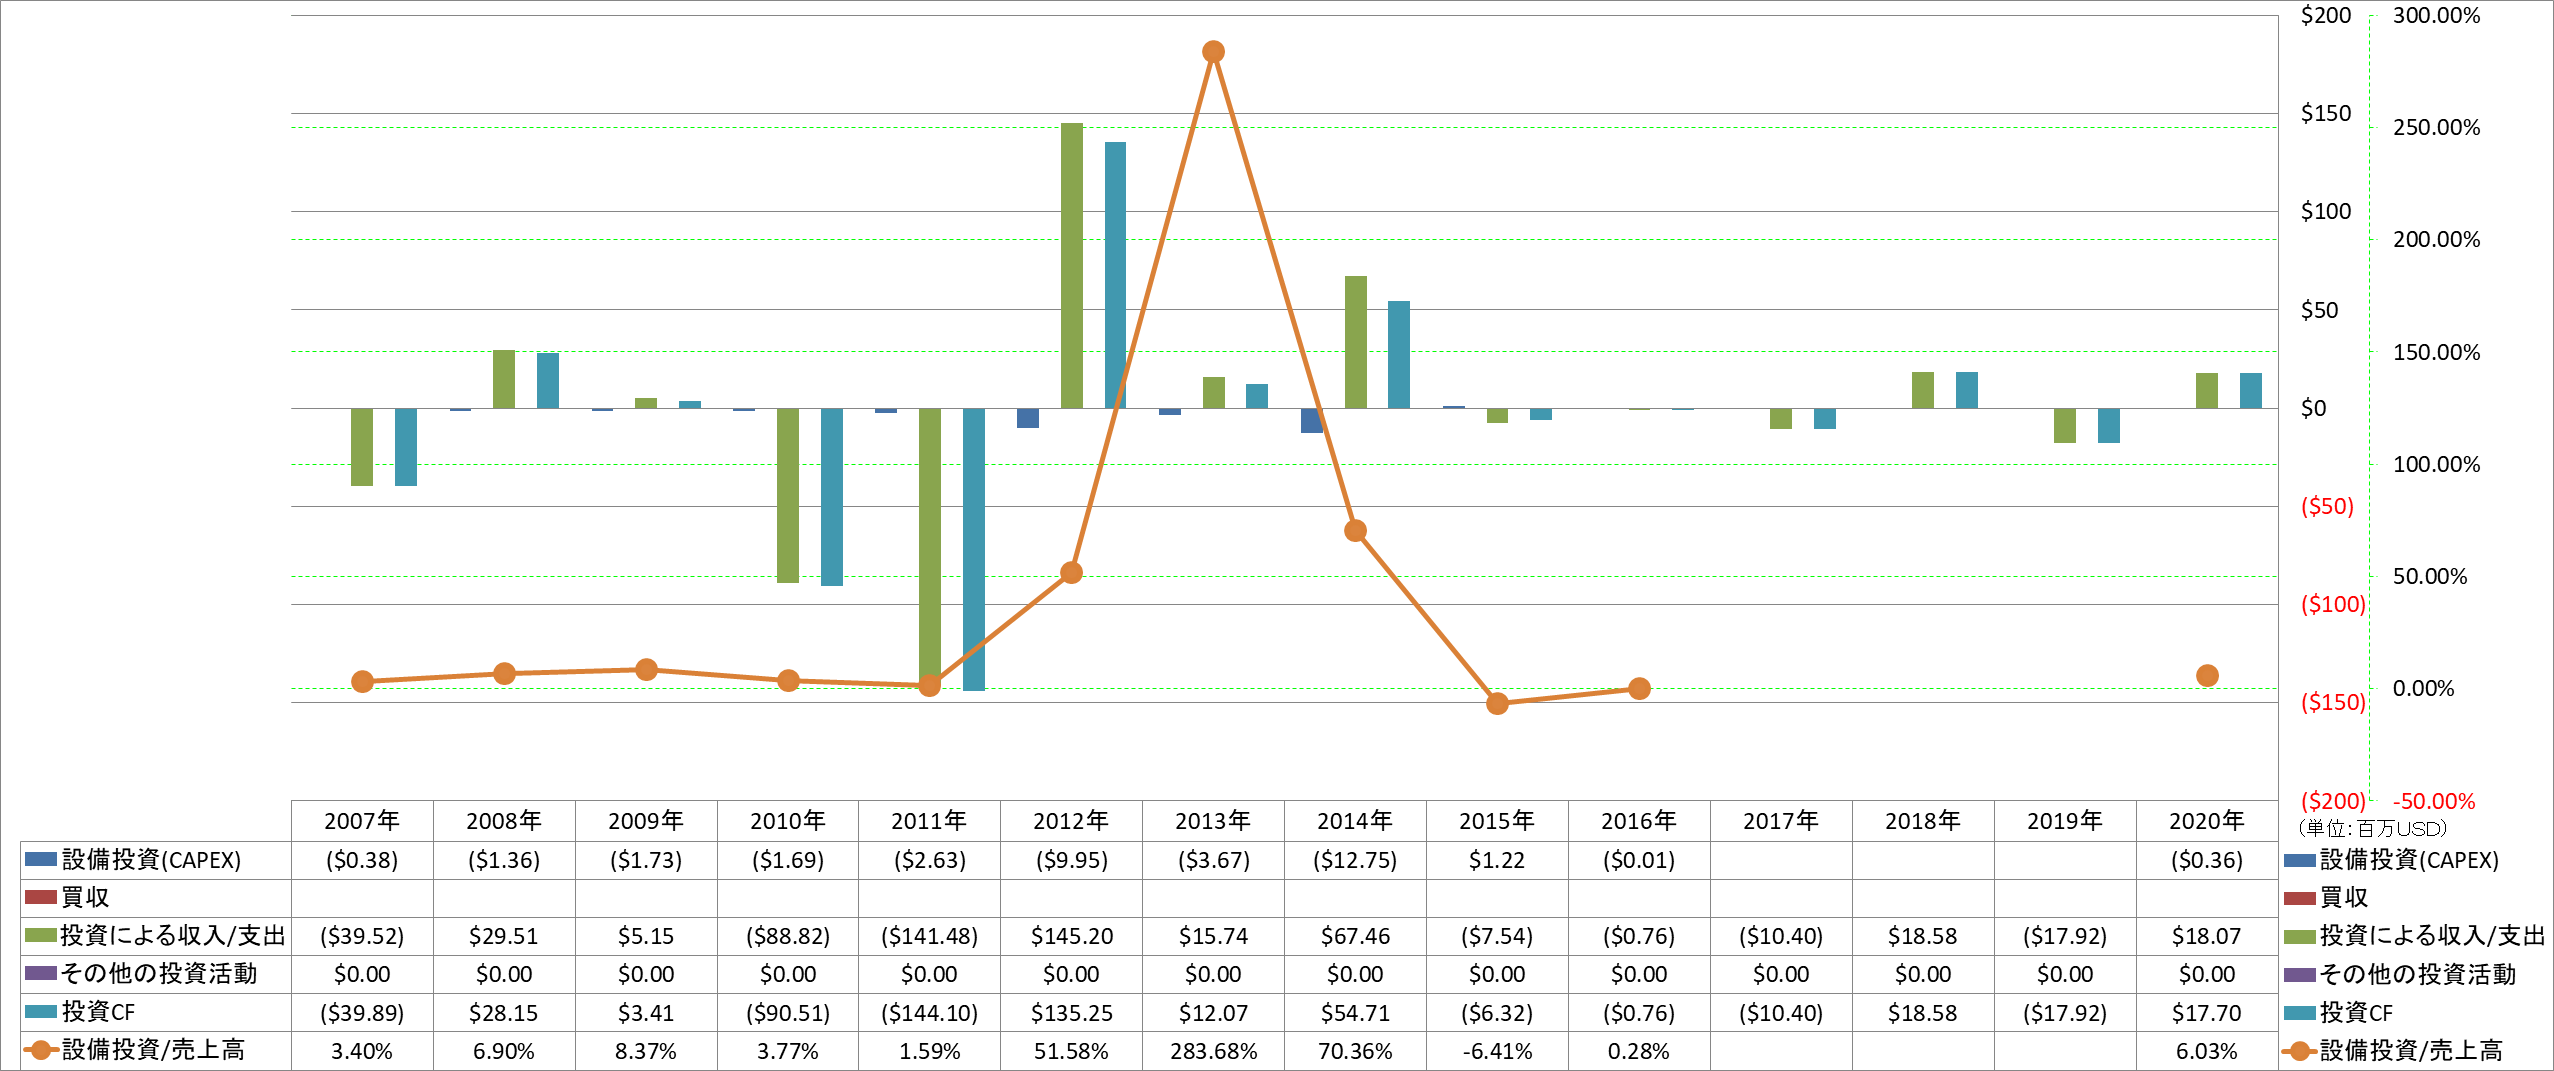The height and width of the screenshot is (1071, 2554).
Task: Click the green 投資による収入/支出 swatch in left legend
Action: click(x=41, y=935)
